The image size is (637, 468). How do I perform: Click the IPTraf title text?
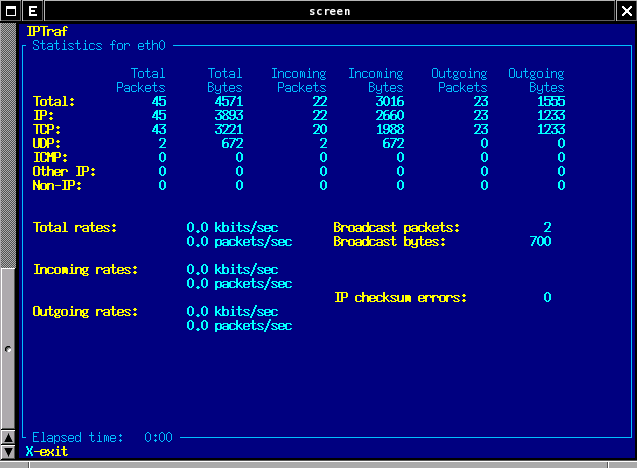47,31
